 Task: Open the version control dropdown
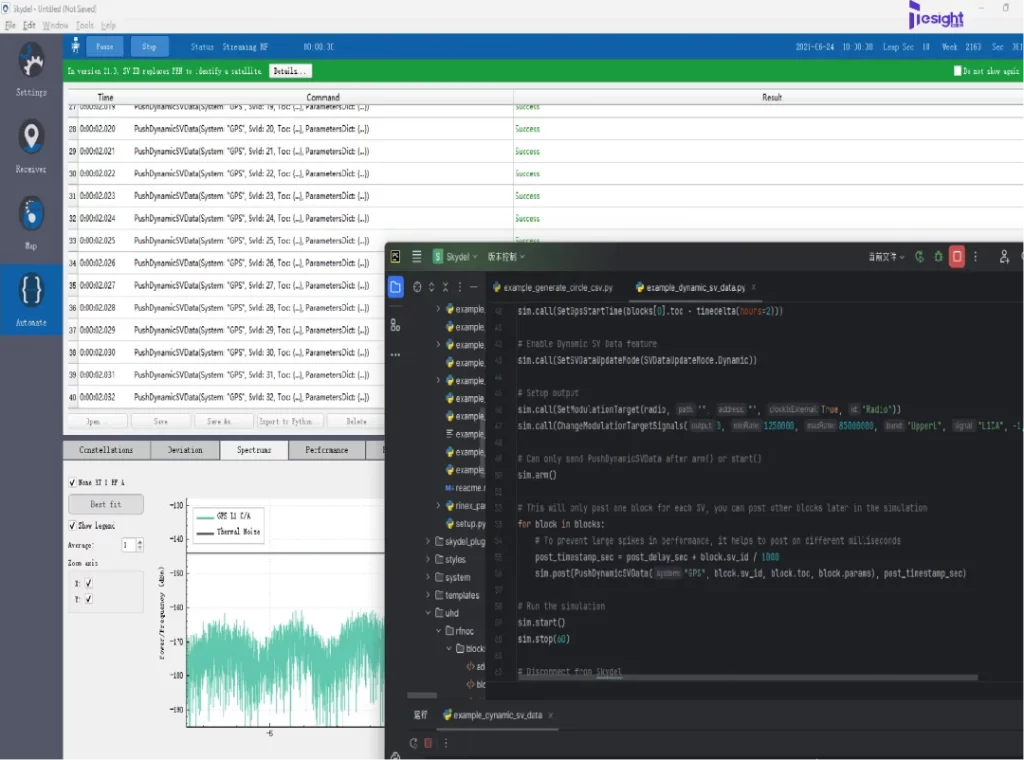[506, 257]
